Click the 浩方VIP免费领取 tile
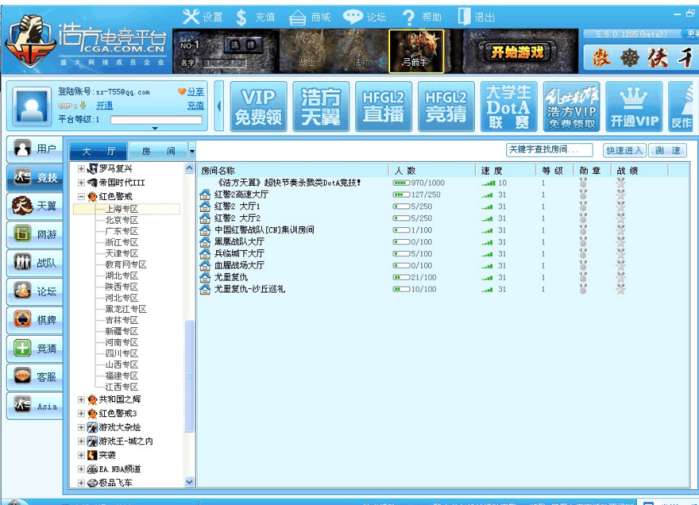Screen dimensions: 699x505 (x=572, y=107)
